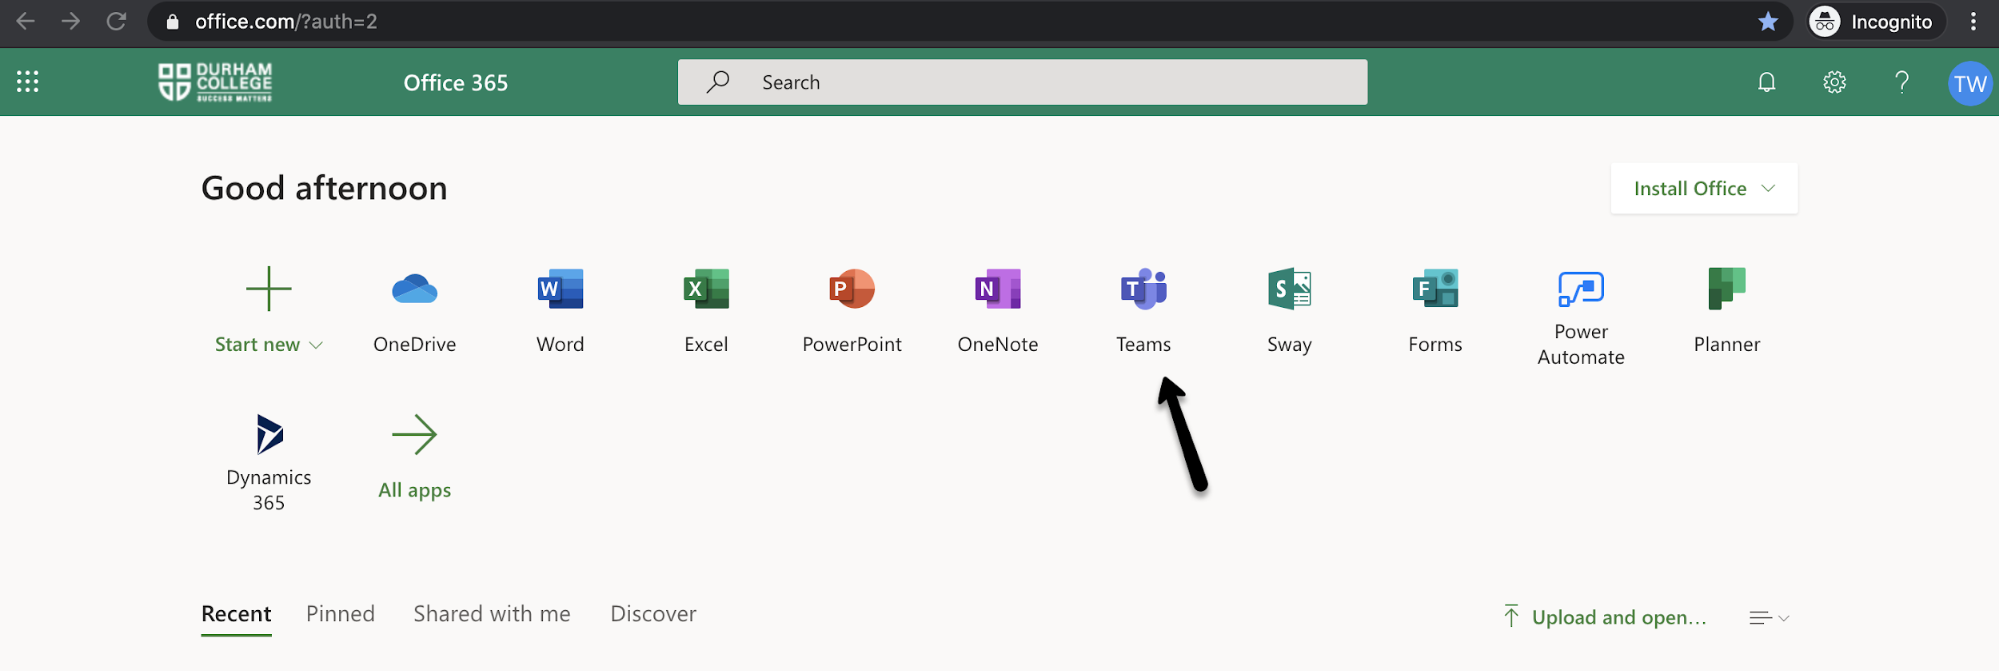1999x671 pixels.
Task: Bookmark star in address bar
Action: tap(1768, 21)
